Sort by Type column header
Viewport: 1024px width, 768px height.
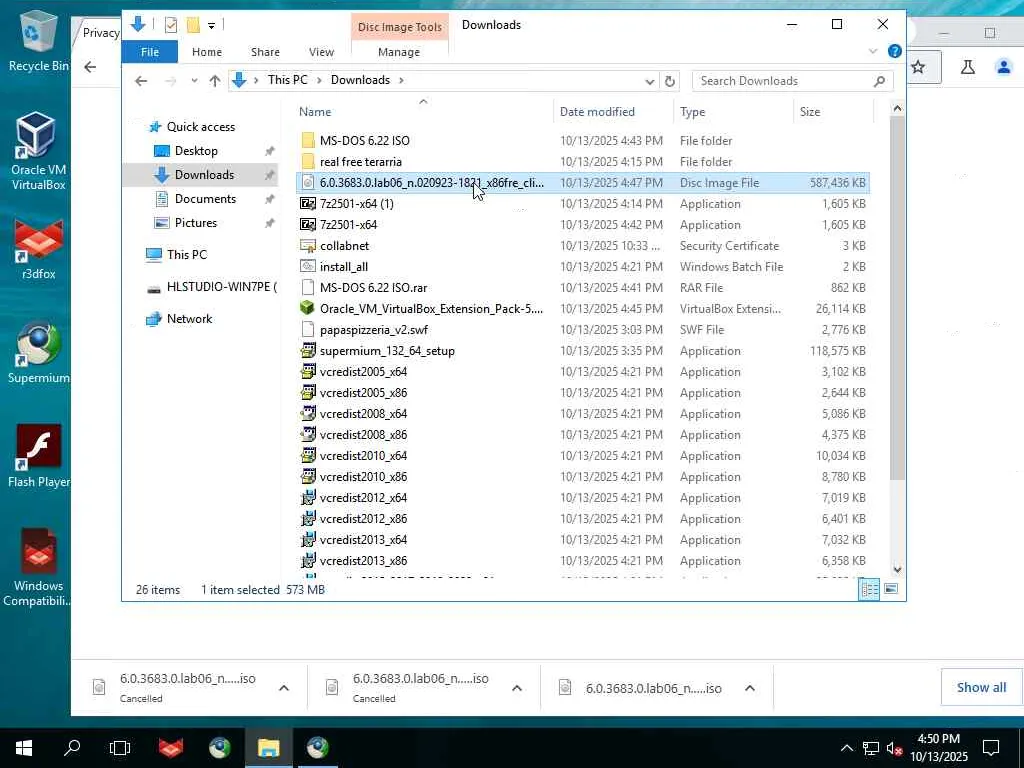point(733,112)
